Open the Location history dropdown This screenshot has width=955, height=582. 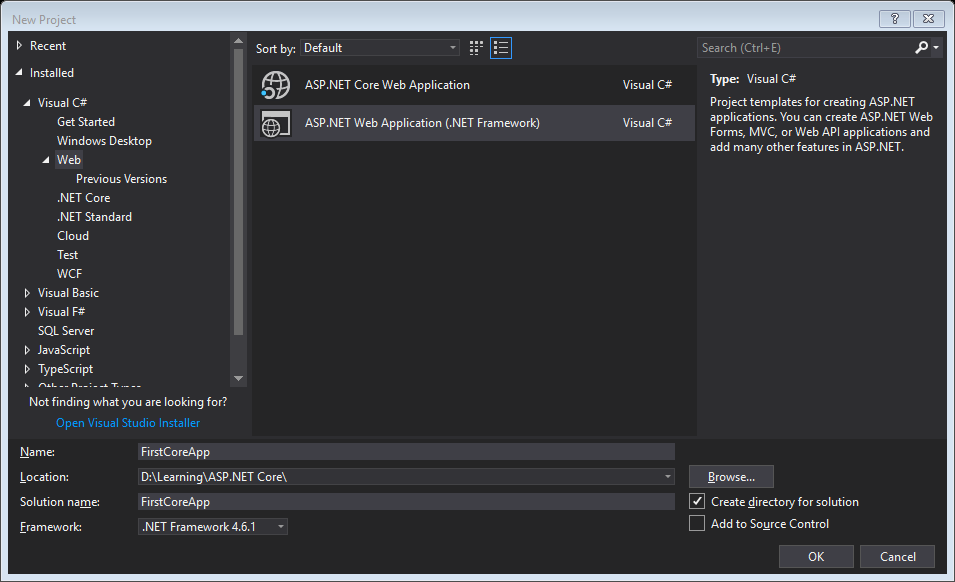[667, 477]
